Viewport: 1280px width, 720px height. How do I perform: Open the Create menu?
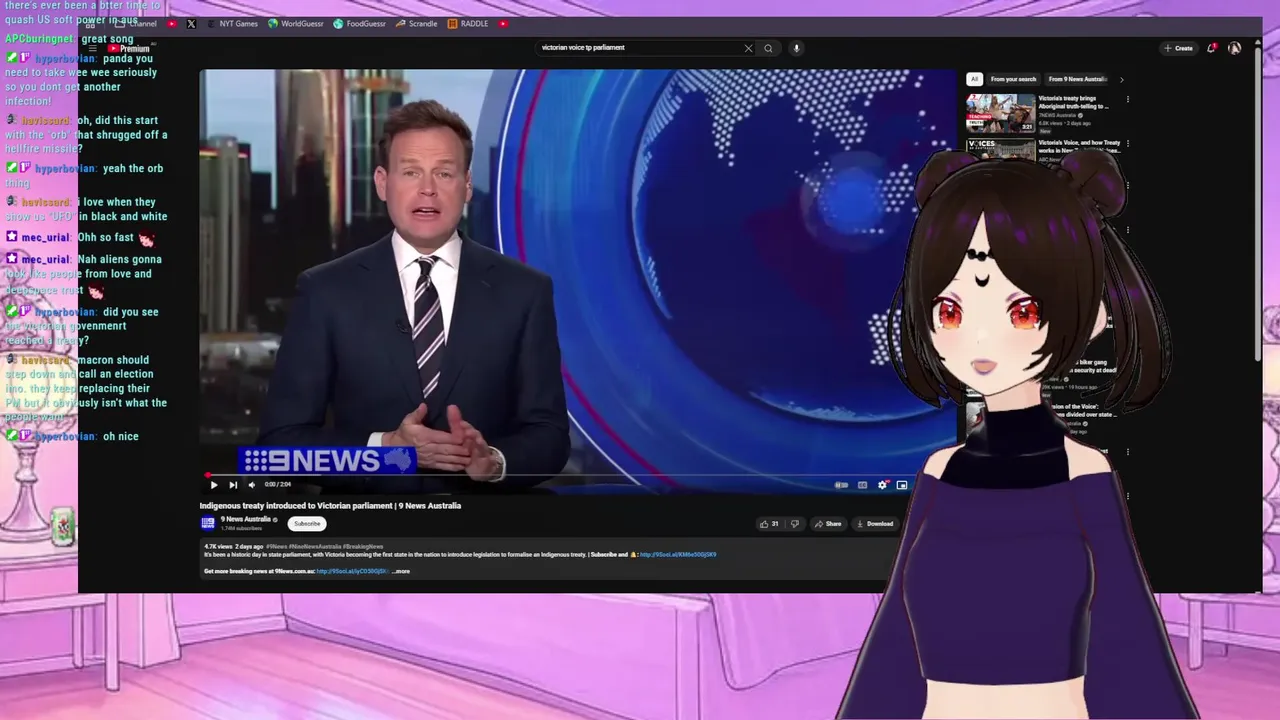point(1178,48)
